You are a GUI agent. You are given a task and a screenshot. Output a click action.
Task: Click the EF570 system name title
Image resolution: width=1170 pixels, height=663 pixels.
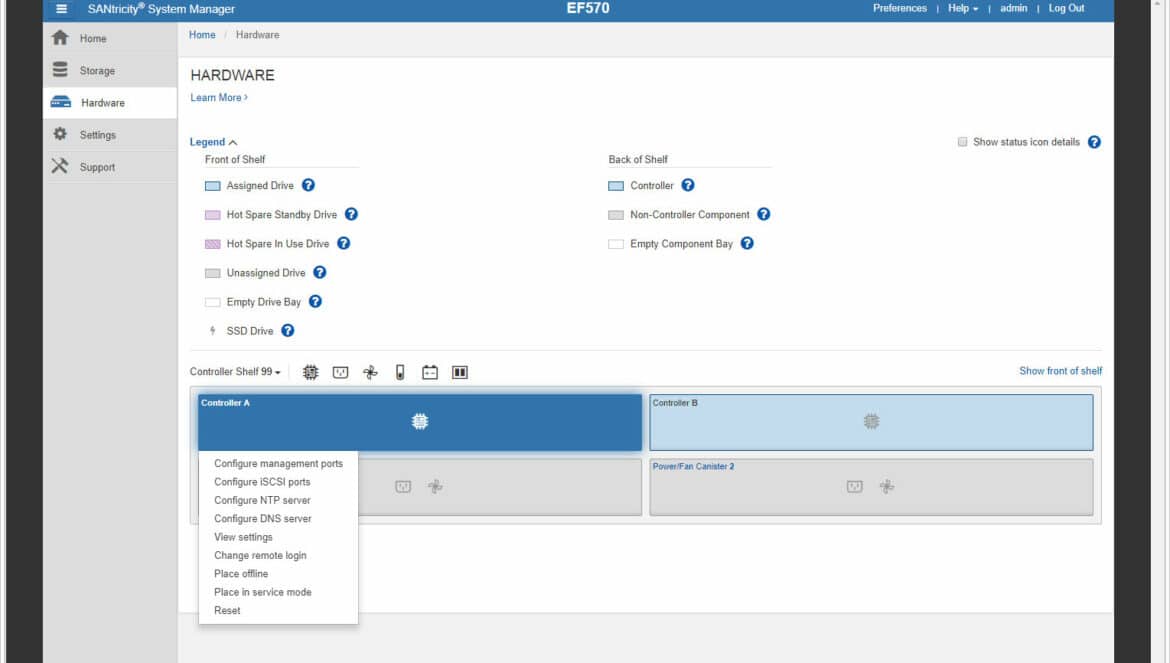pyautogui.click(x=588, y=8)
